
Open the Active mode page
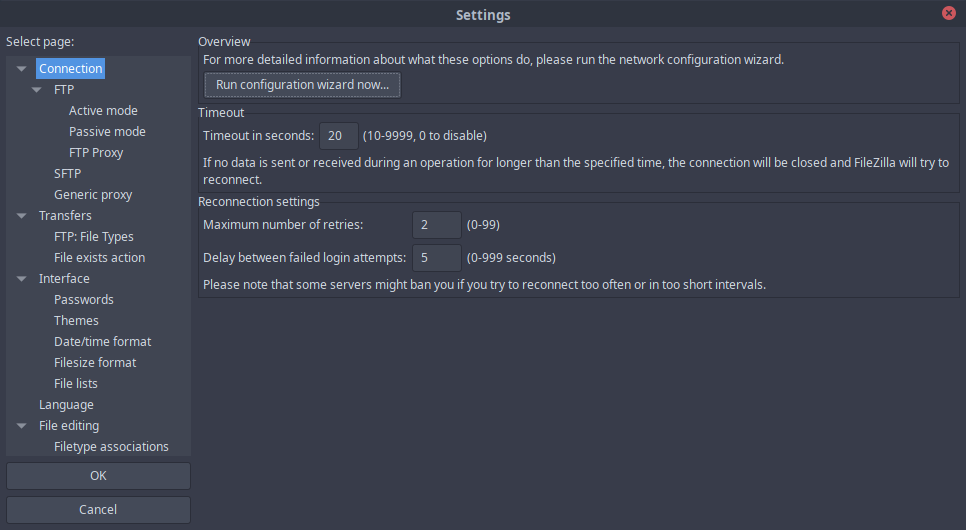click(103, 111)
